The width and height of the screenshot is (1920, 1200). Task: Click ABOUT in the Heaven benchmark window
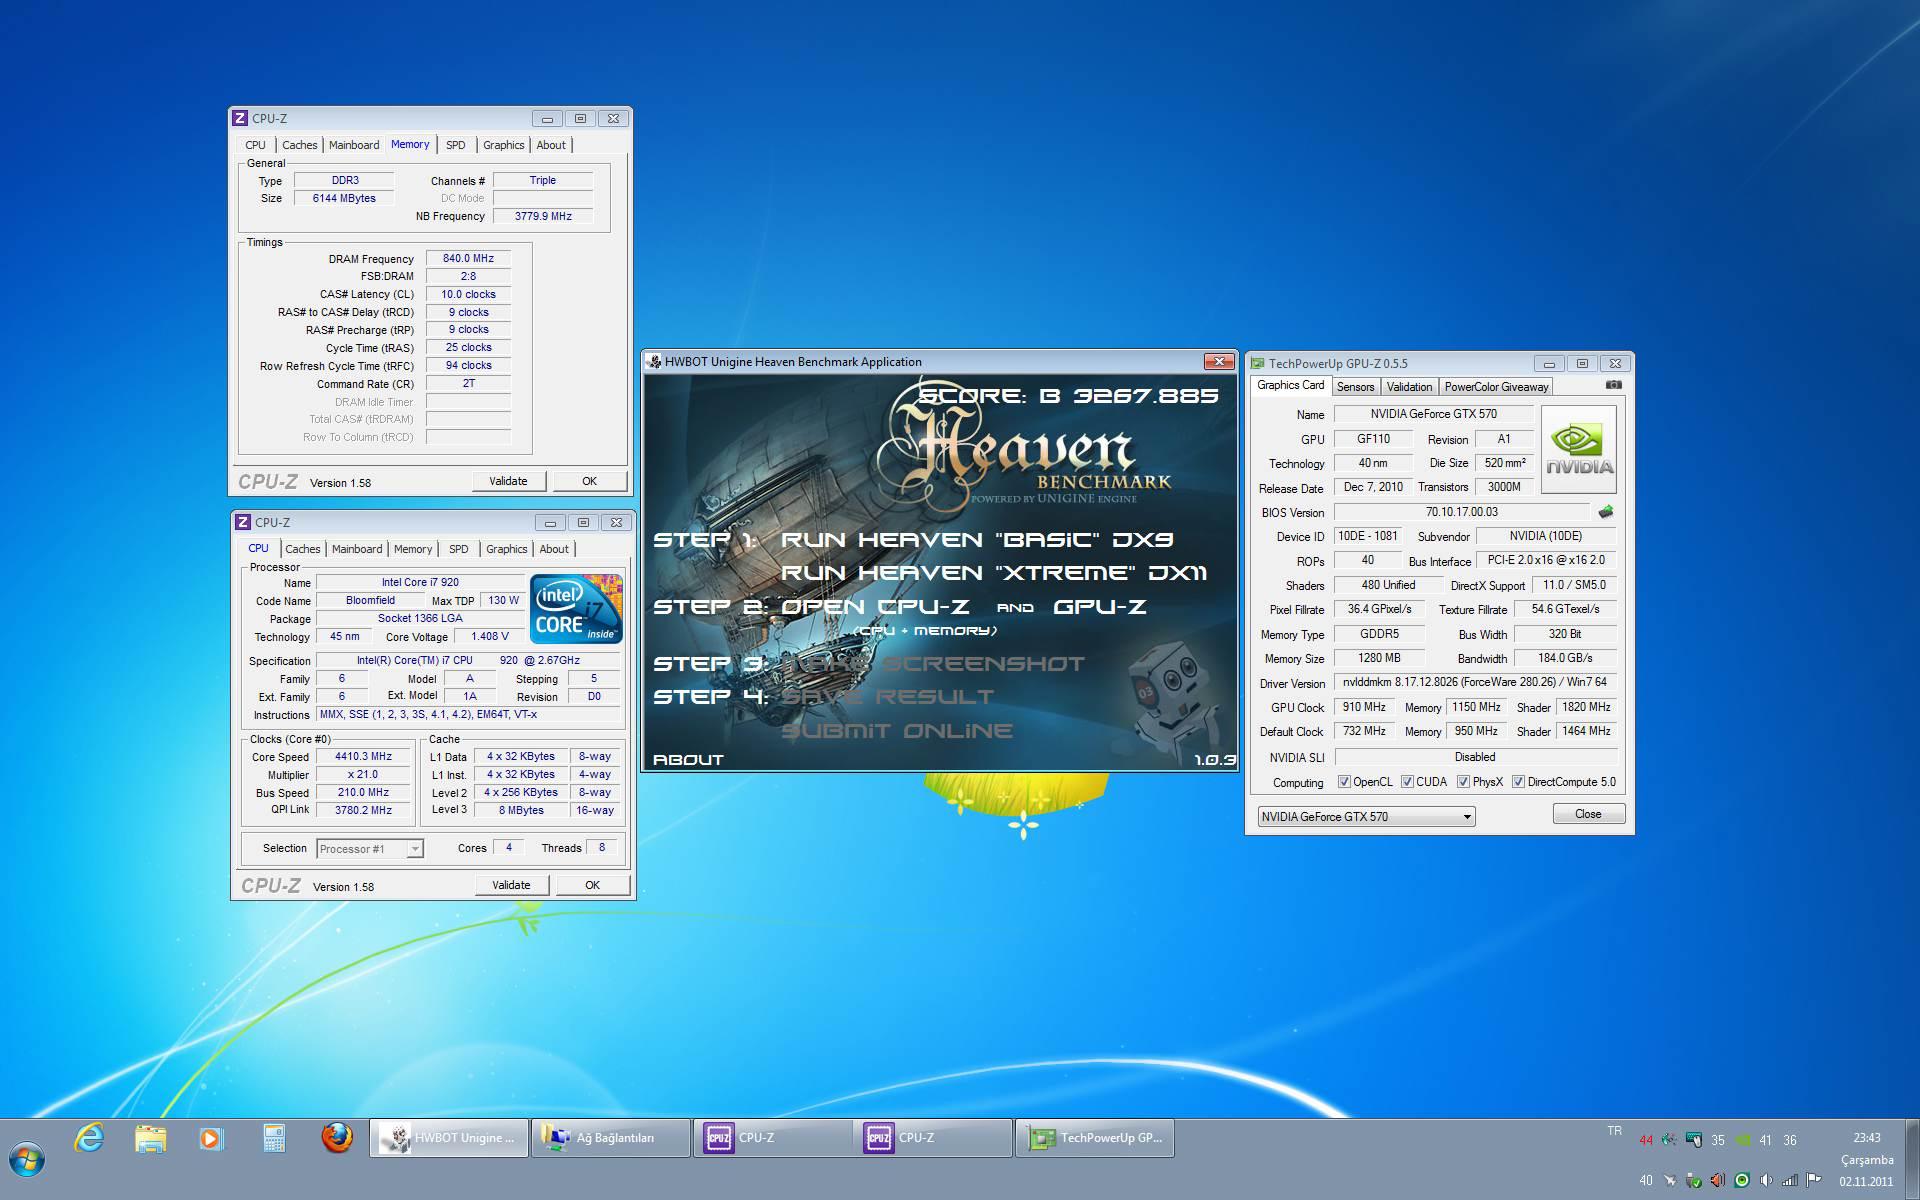click(x=688, y=760)
